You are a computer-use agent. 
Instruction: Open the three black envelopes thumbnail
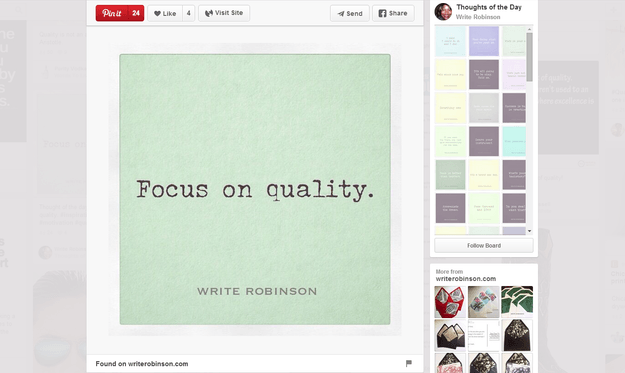pyautogui.click(x=450, y=335)
